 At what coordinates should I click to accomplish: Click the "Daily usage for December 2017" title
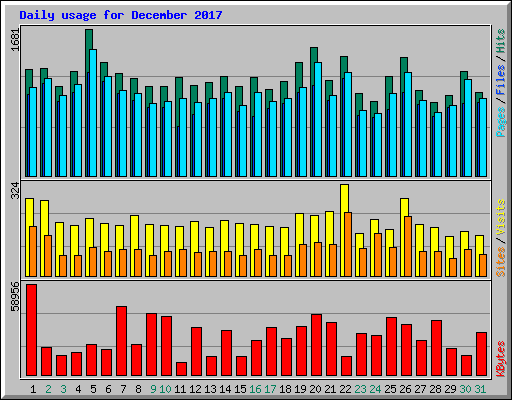tap(121, 15)
